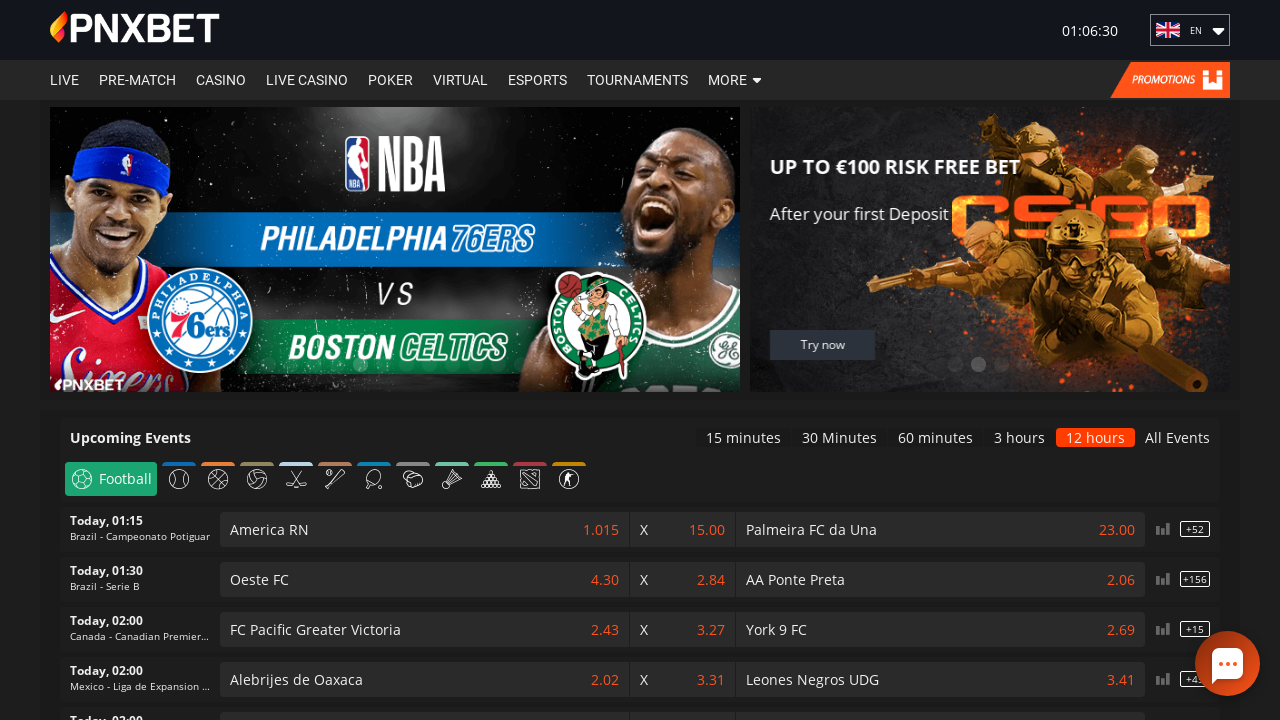This screenshot has width=1280, height=720.
Task: Click the PNXBET logo
Action: (x=135, y=28)
